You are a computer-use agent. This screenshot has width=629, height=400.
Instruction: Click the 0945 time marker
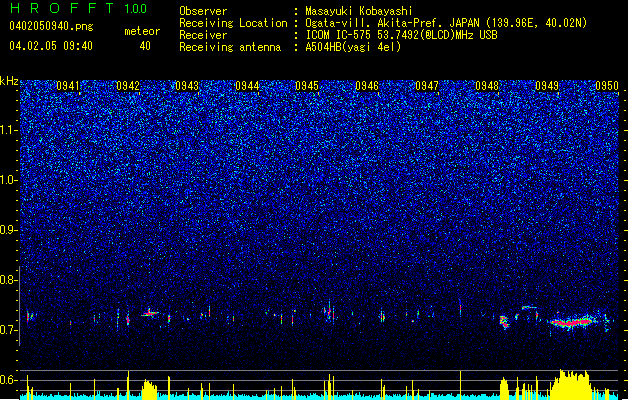pyautogui.click(x=307, y=86)
